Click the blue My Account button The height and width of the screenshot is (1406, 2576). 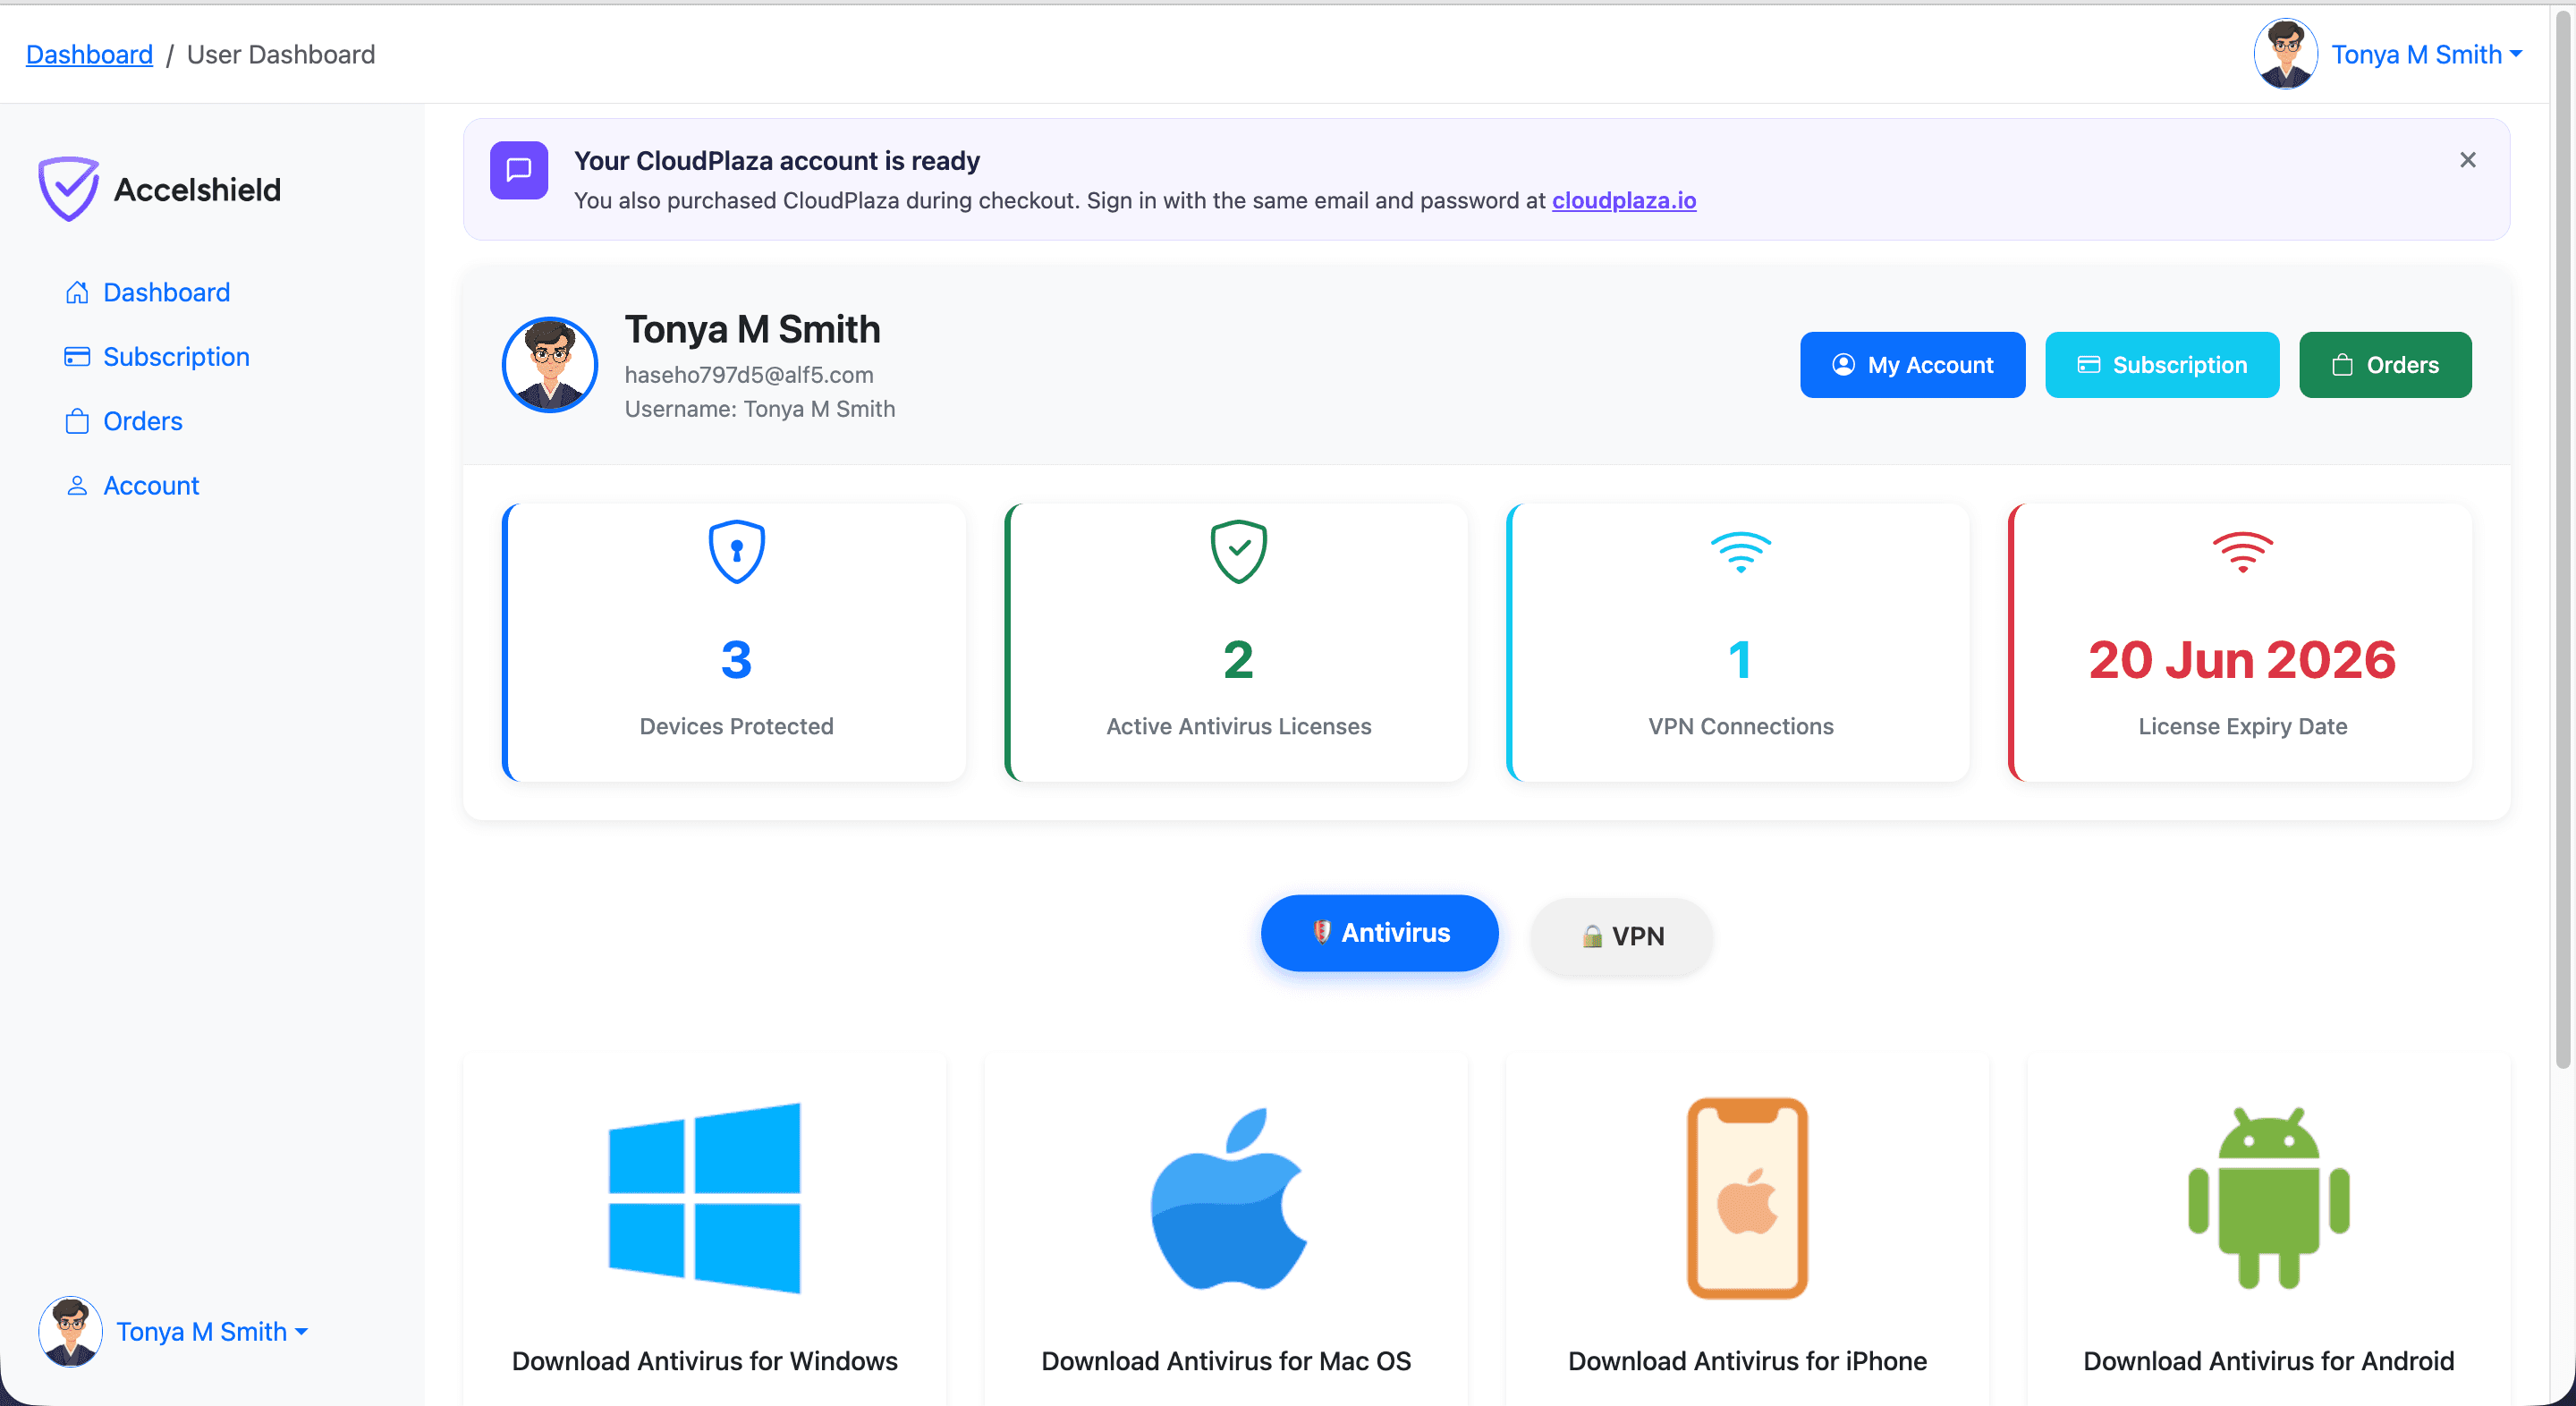pos(1913,365)
